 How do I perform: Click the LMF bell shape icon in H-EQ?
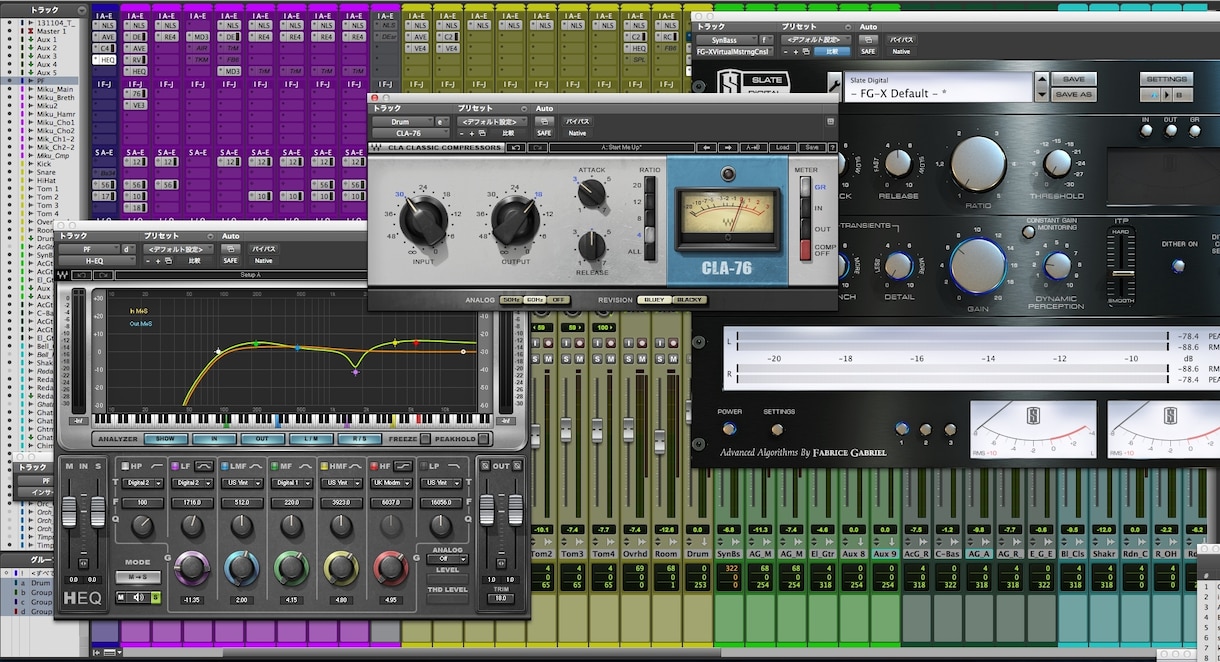pos(254,466)
